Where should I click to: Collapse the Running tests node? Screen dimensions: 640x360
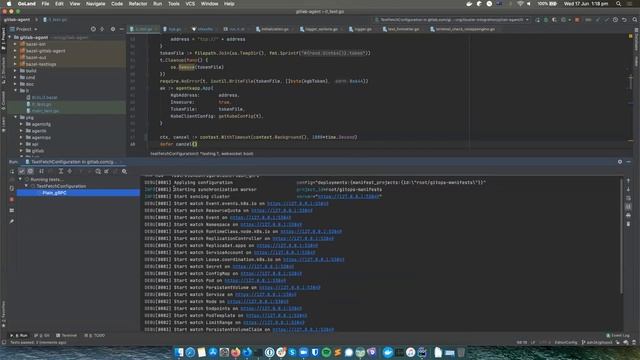pyautogui.click(x=20, y=179)
